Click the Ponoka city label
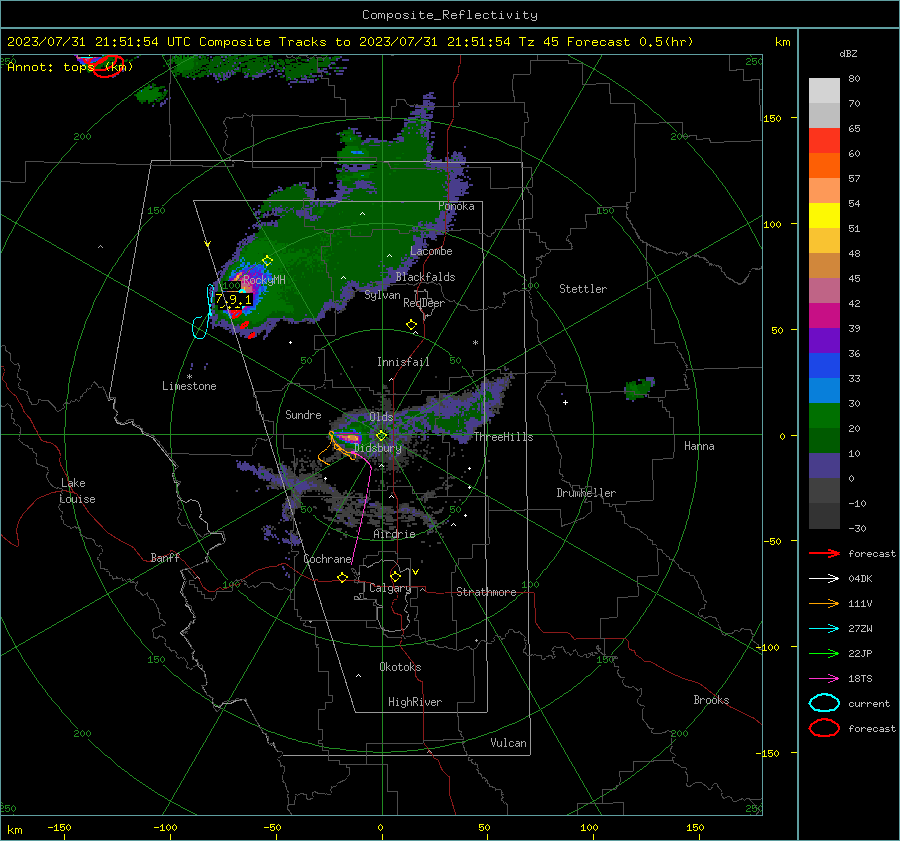This screenshot has height=841, width=900. point(456,206)
